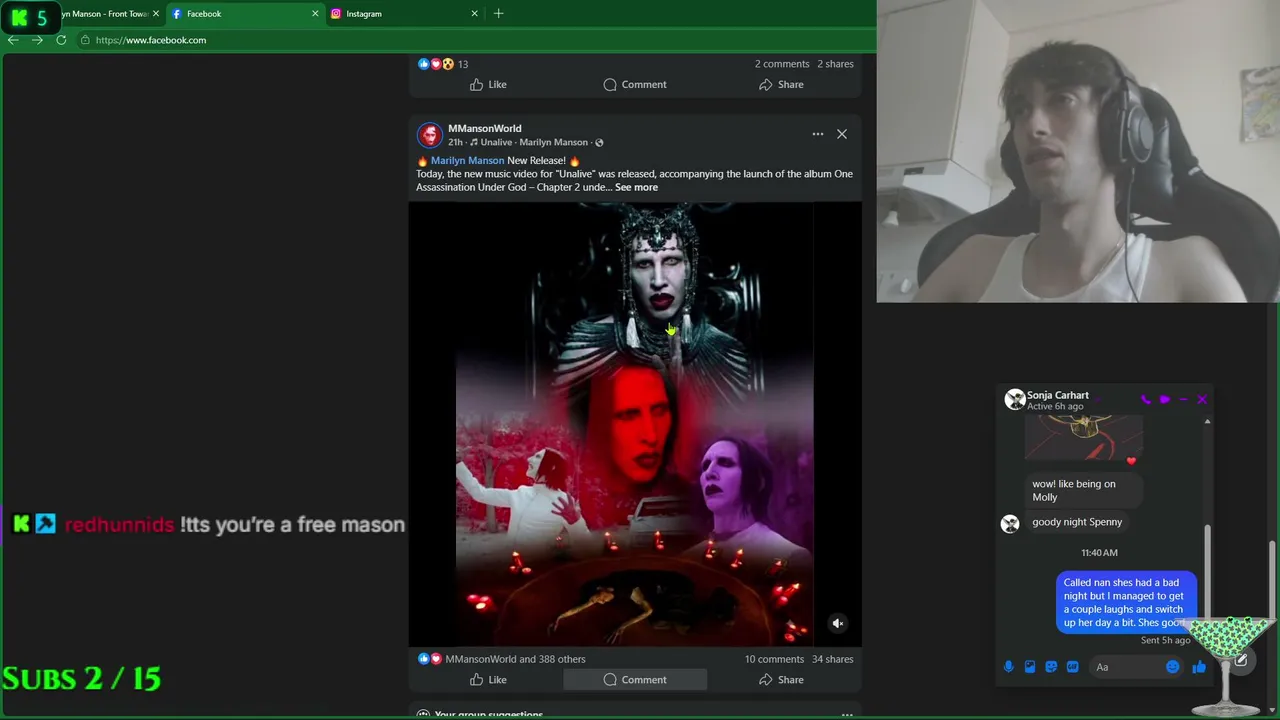Comment on the MMansonWorld Unalive post

pos(635,680)
